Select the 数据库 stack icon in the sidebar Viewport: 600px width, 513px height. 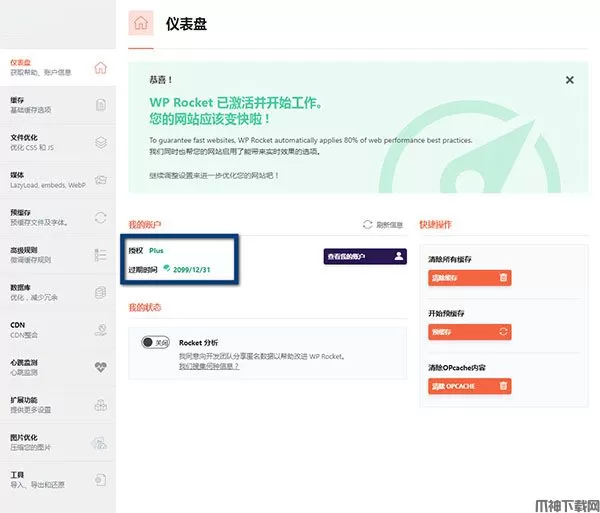coord(100,292)
